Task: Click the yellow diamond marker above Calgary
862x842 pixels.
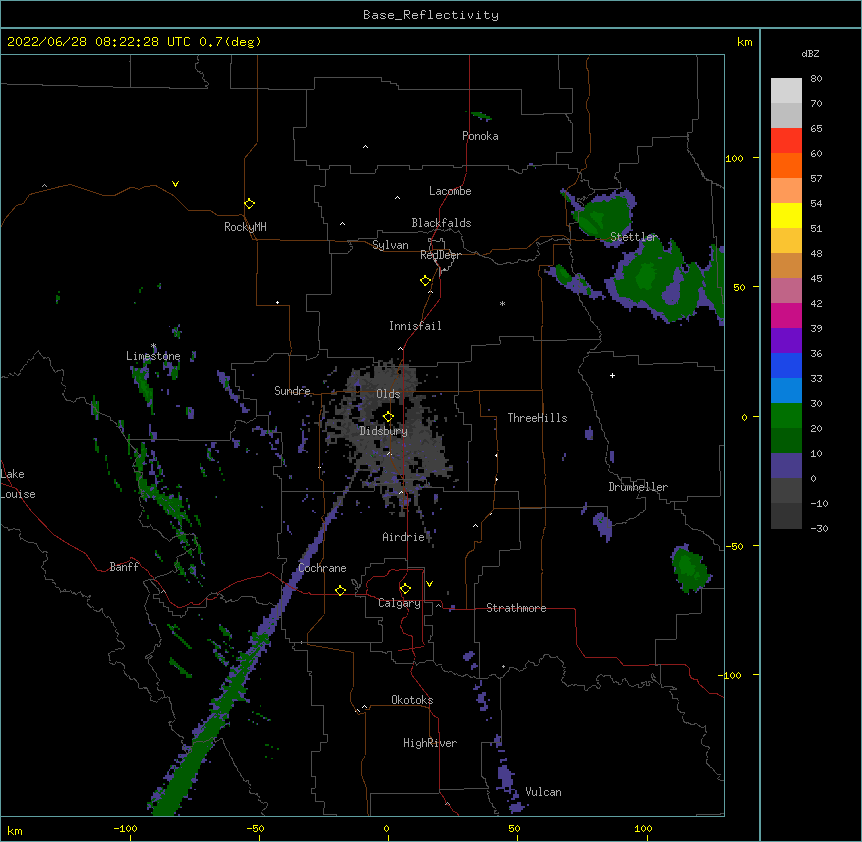Action: (x=405, y=589)
